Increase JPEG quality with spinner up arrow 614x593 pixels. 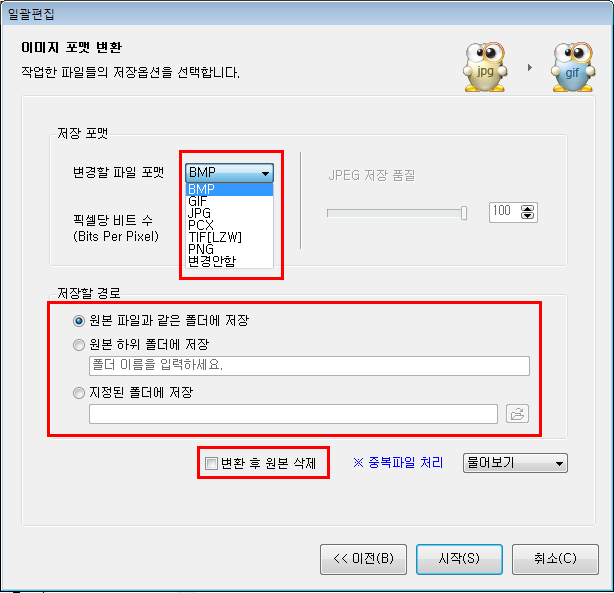(x=527, y=208)
